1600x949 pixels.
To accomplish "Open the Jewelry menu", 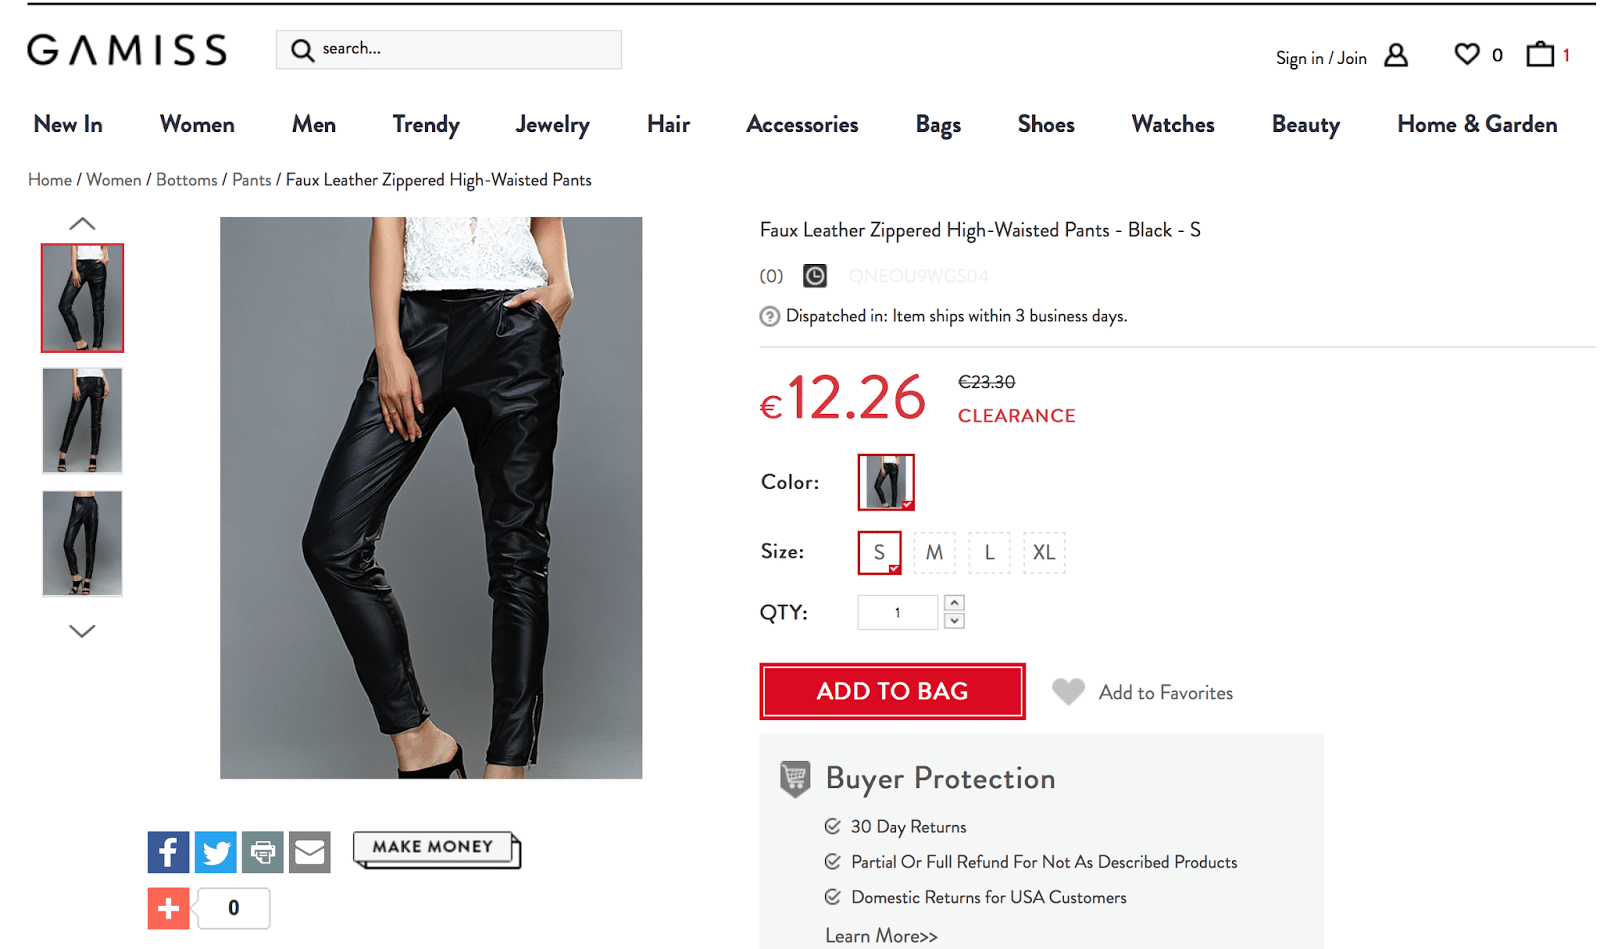I will (x=552, y=125).
